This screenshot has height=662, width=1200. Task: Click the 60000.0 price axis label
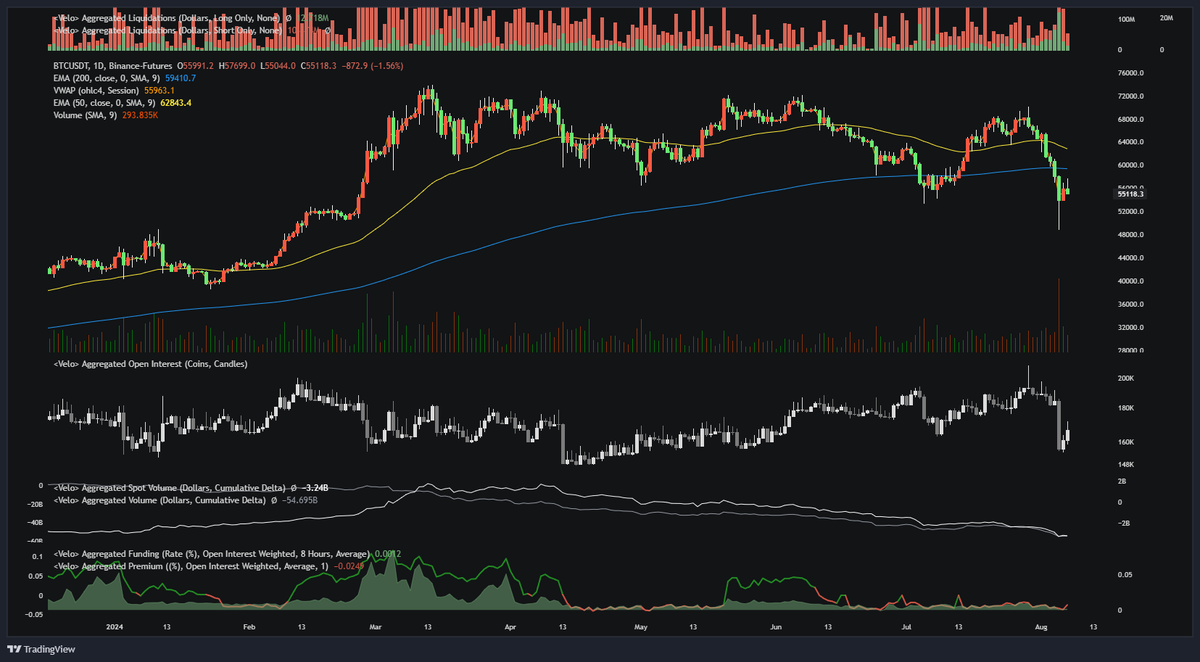[1131, 165]
